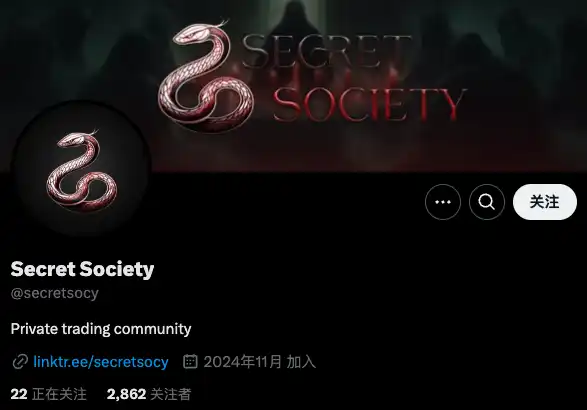The width and height of the screenshot is (587, 410).
Task: Click the following count 22
Action: [x=19, y=394]
